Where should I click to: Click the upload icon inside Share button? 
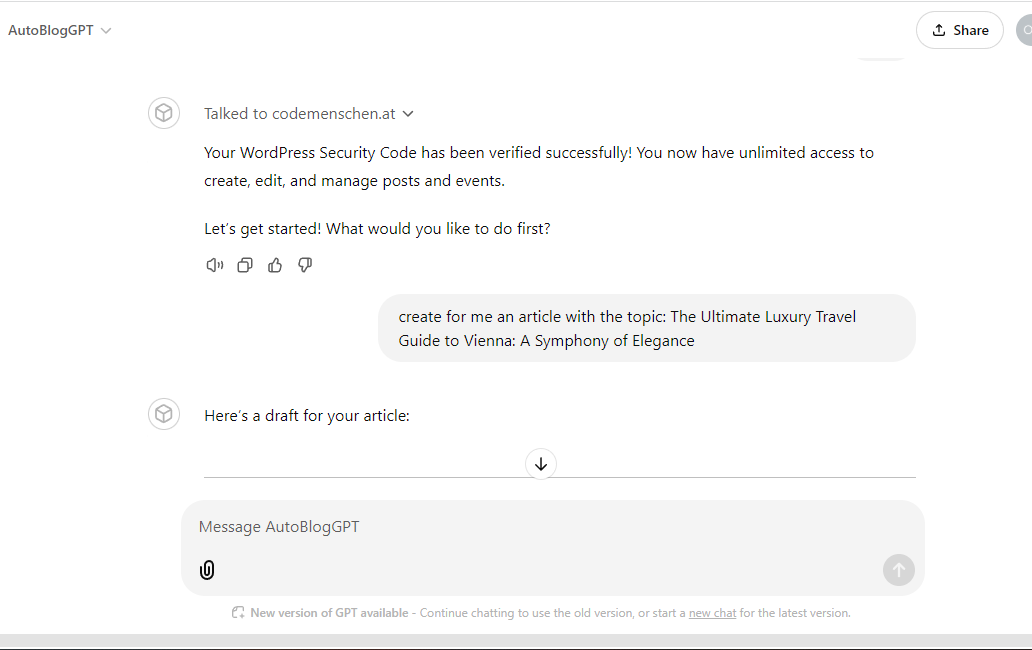[939, 30]
